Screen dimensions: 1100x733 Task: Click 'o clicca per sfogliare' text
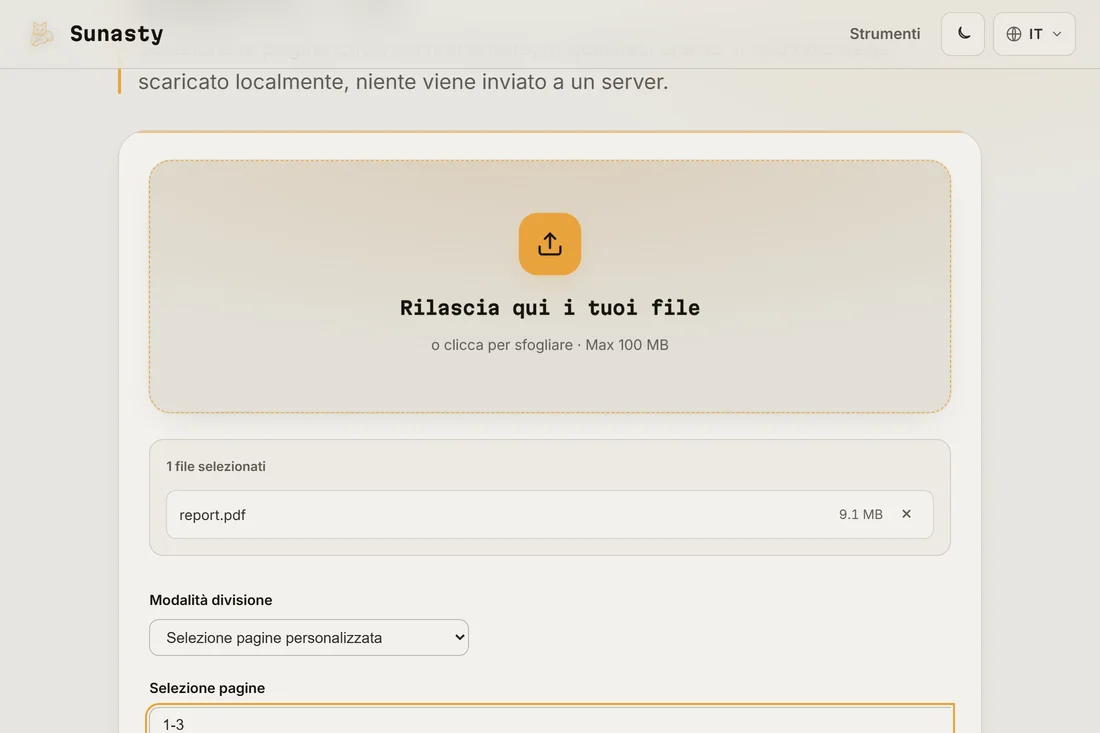[502, 345]
